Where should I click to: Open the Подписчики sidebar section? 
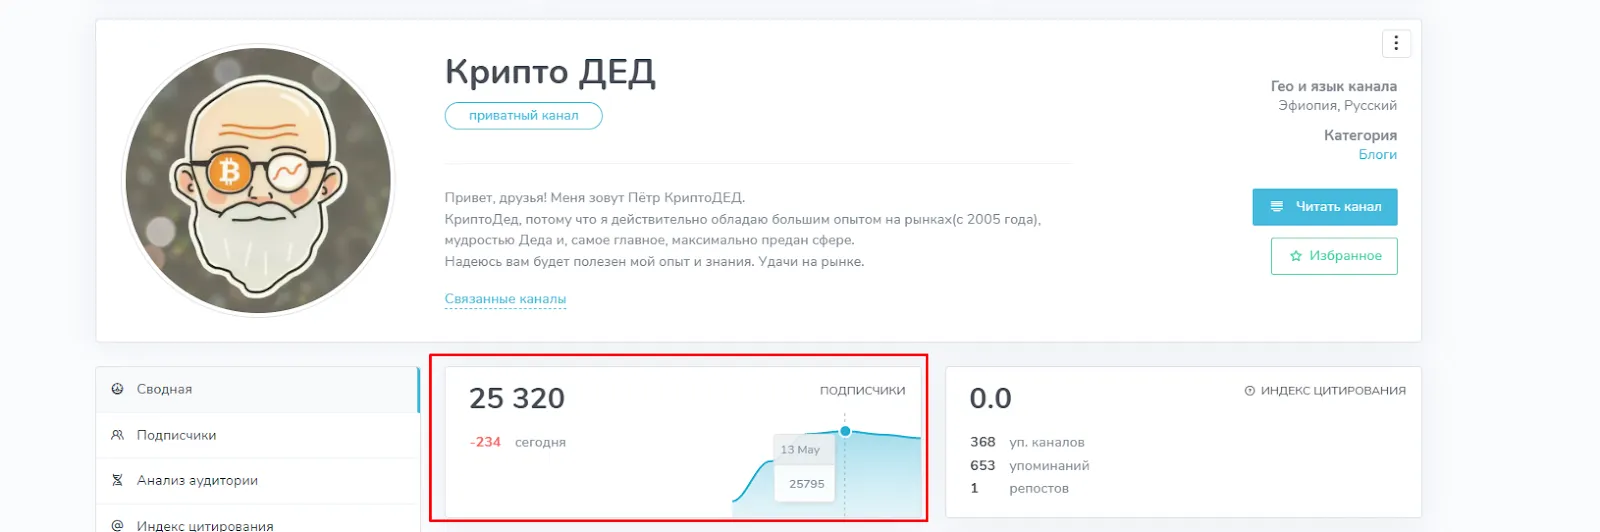click(258, 435)
